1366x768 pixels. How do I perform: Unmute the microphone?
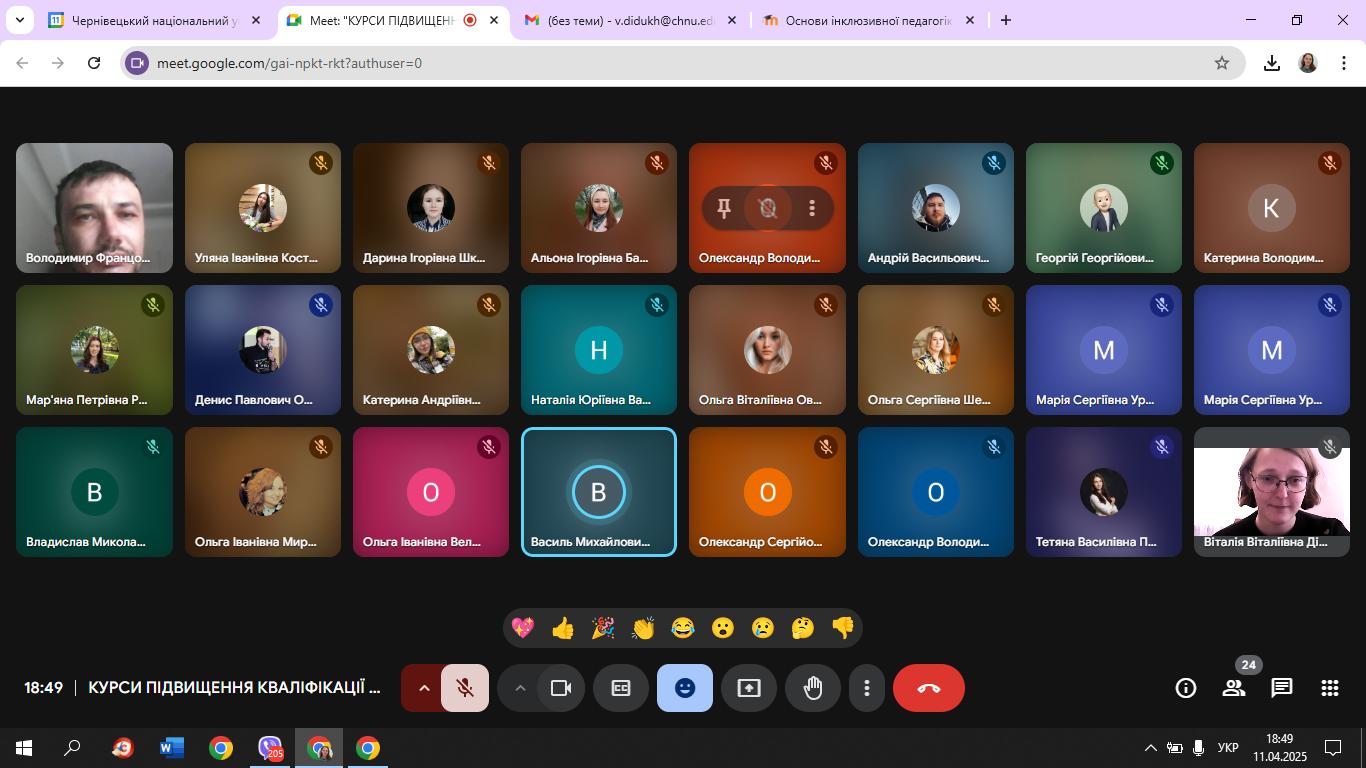465,688
